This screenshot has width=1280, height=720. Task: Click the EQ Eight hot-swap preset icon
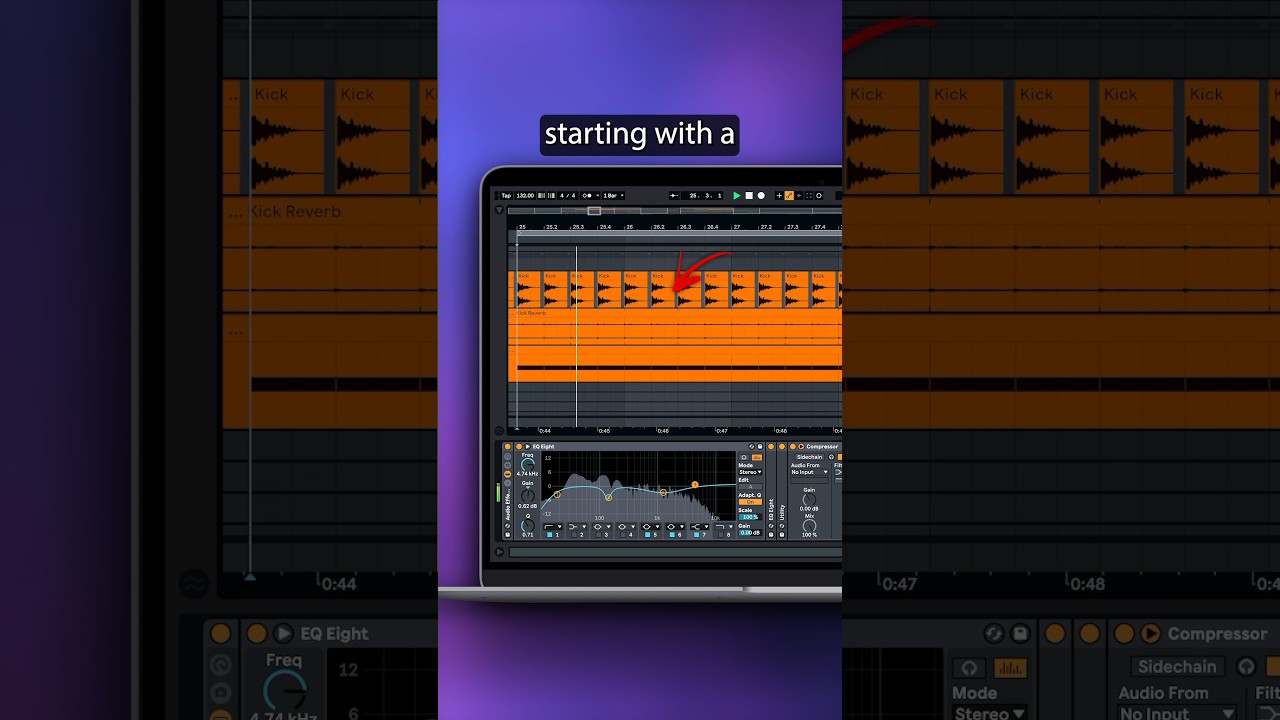(x=752, y=447)
